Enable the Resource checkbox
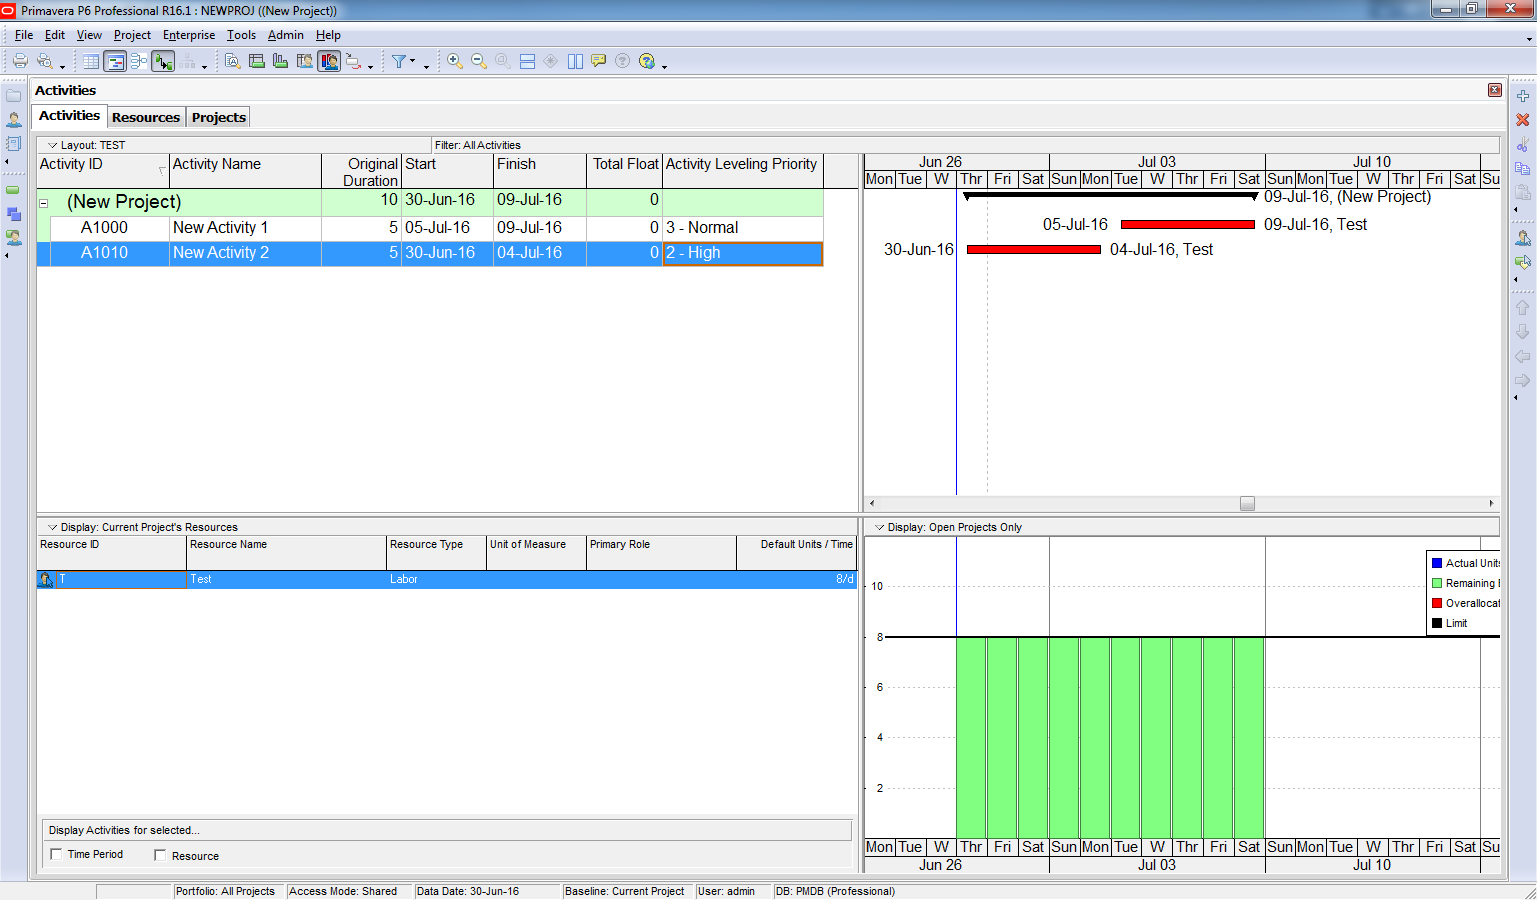Viewport: 1537px width, 900px height. pos(160,856)
